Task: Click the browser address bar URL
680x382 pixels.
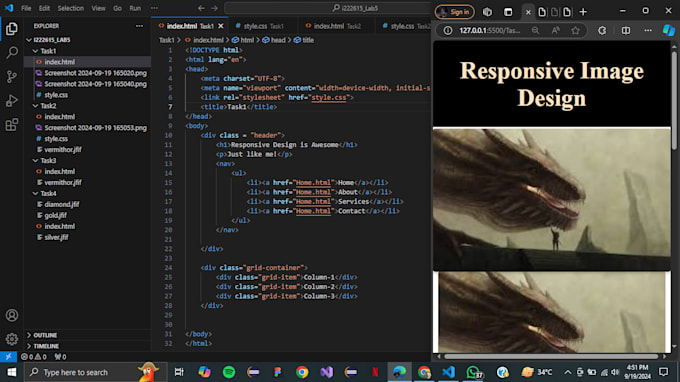Action: pos(490,30)
